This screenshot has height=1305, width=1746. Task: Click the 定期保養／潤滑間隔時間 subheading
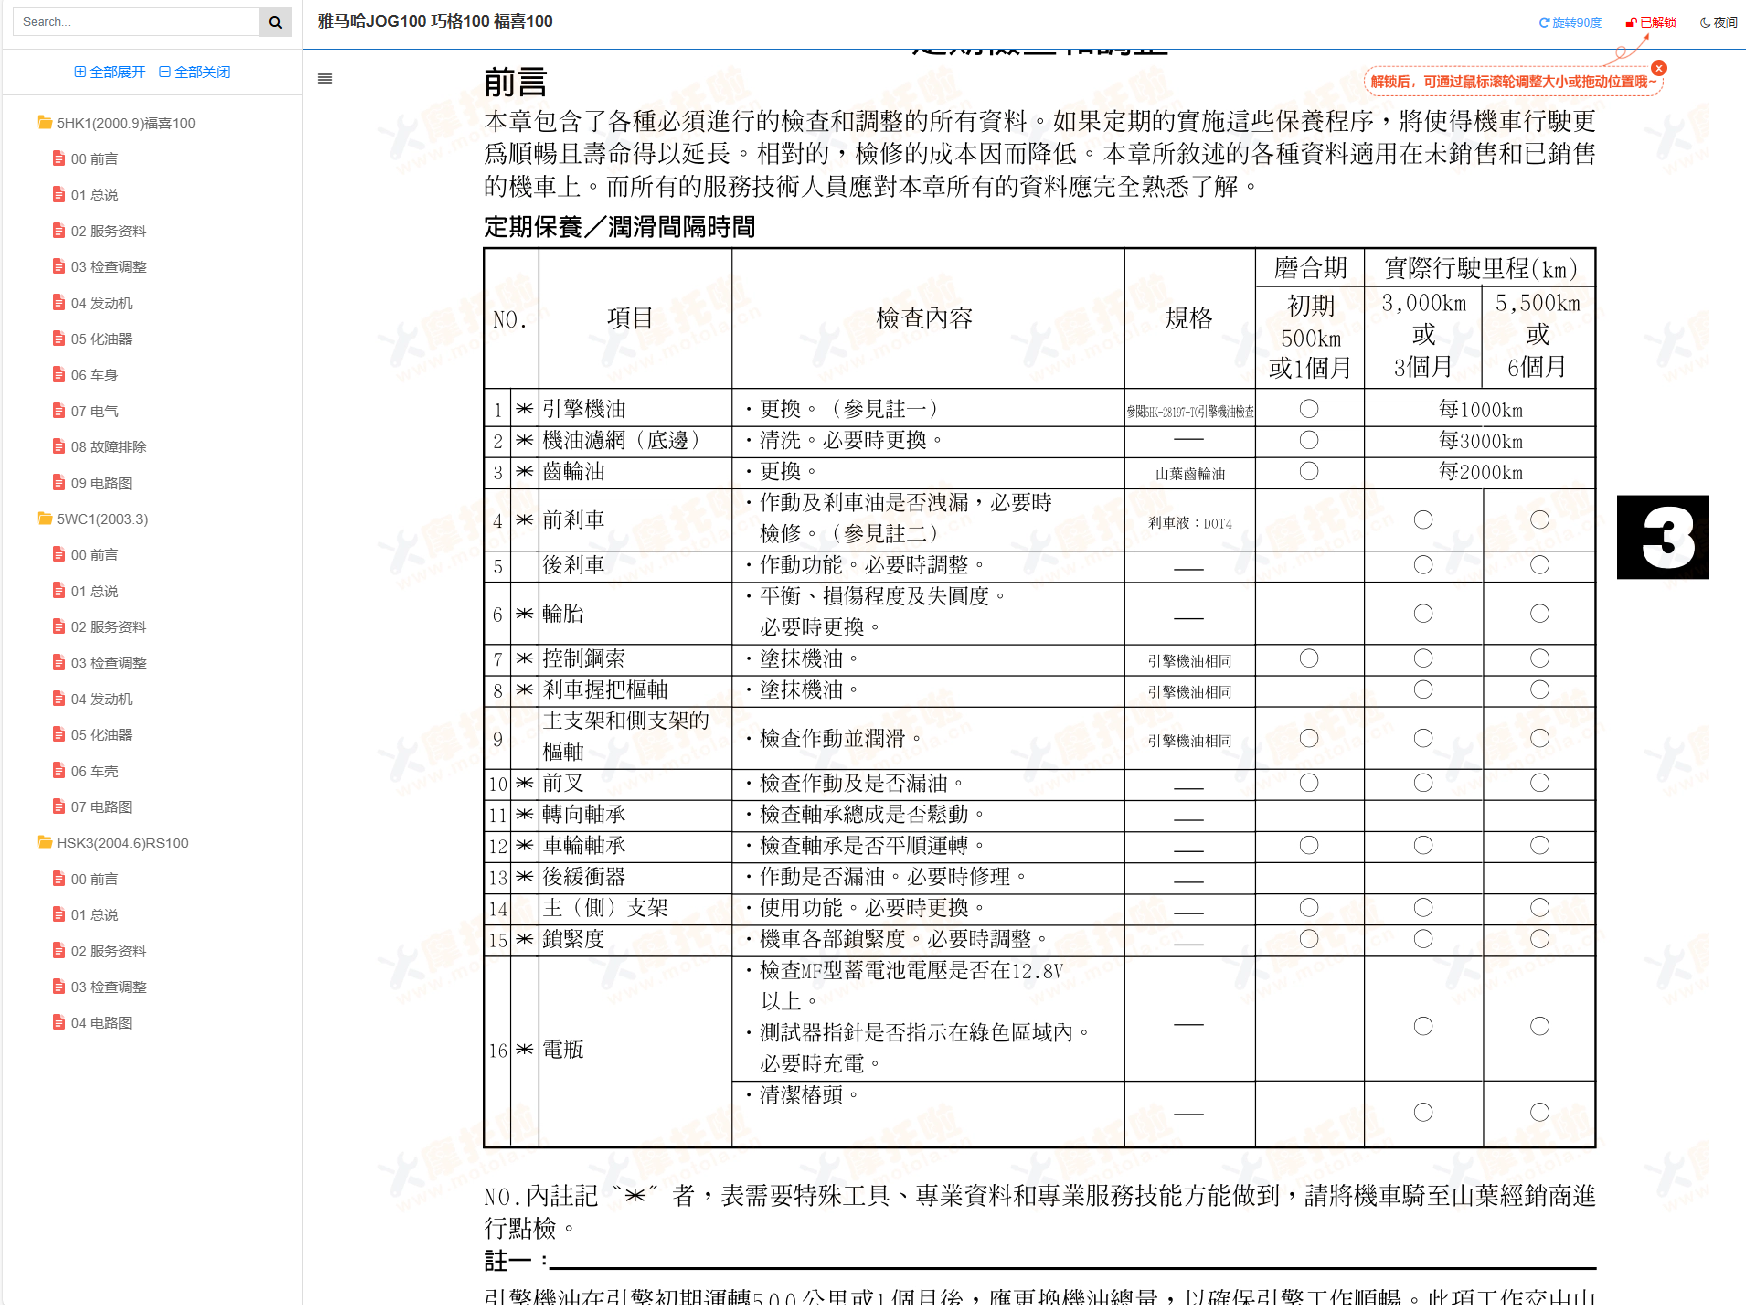tap(620, 227)
